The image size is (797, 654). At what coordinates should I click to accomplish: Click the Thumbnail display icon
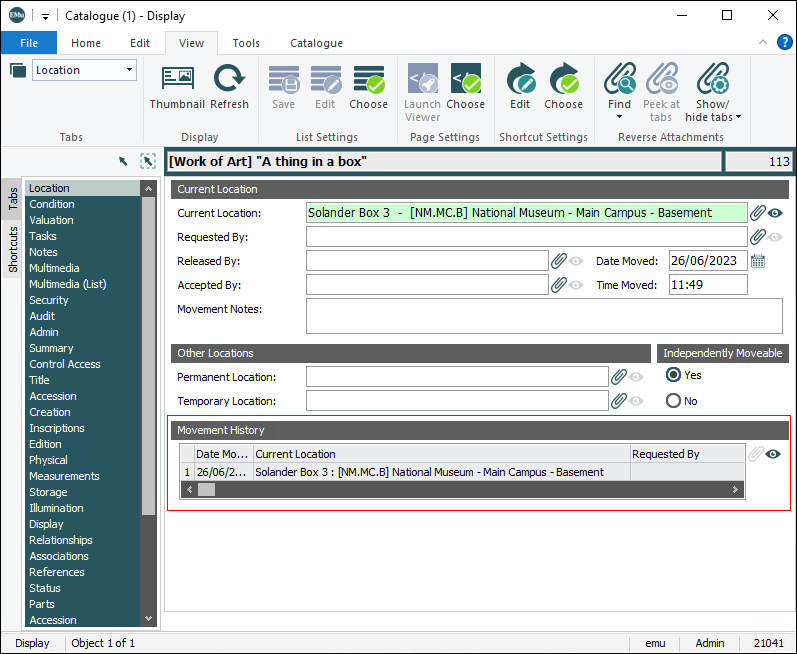point(177,79)
